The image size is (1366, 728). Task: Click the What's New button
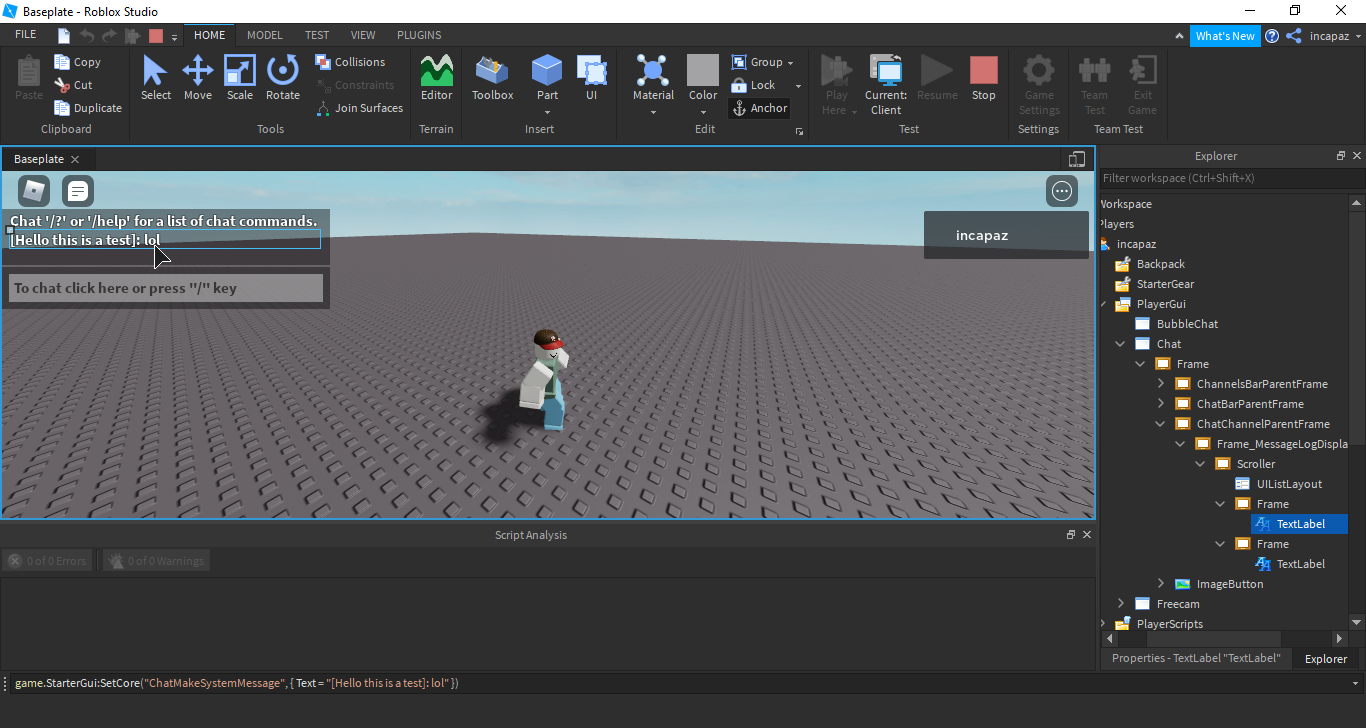tap(1225, 36)
